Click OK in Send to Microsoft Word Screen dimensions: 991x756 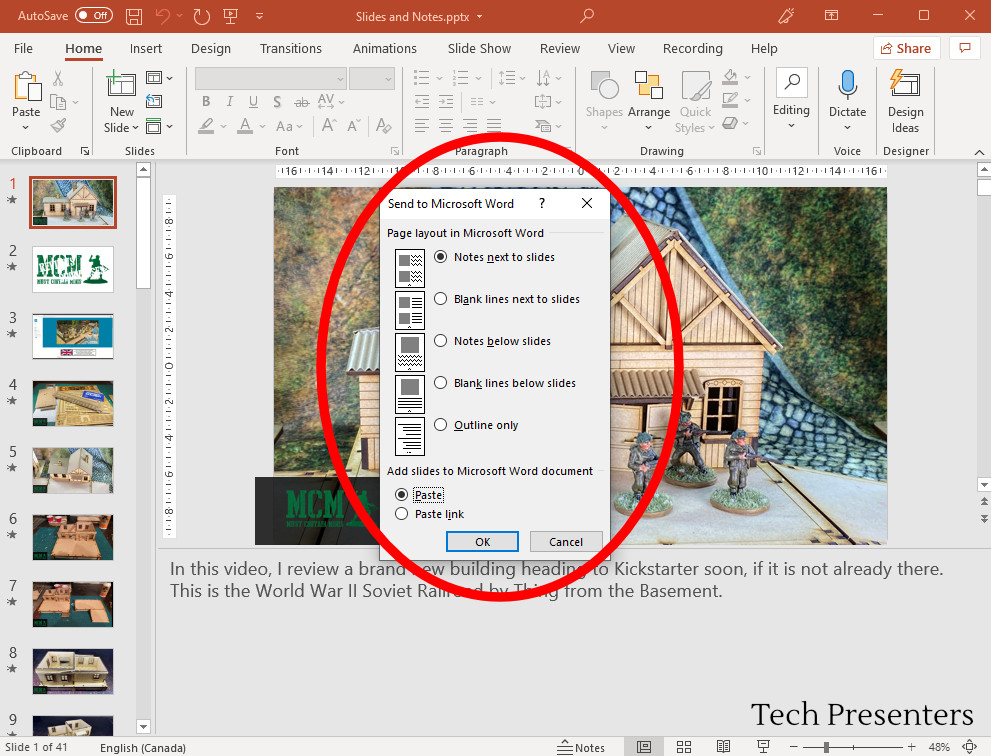click(x=482, y=542)
